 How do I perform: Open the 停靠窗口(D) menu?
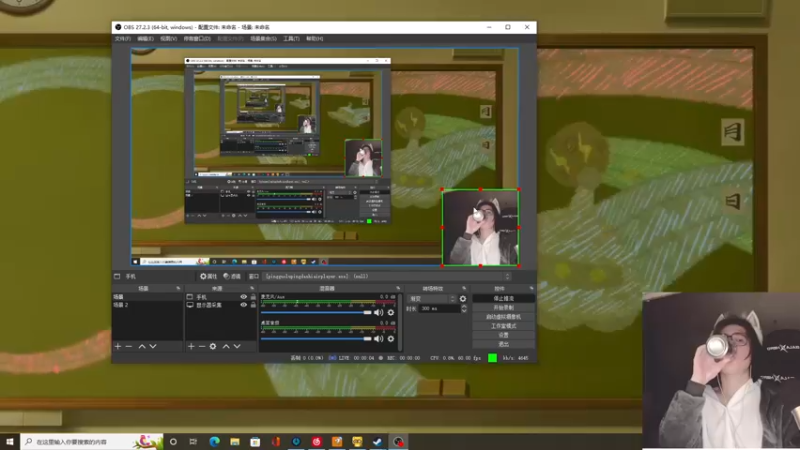(197, 39)
